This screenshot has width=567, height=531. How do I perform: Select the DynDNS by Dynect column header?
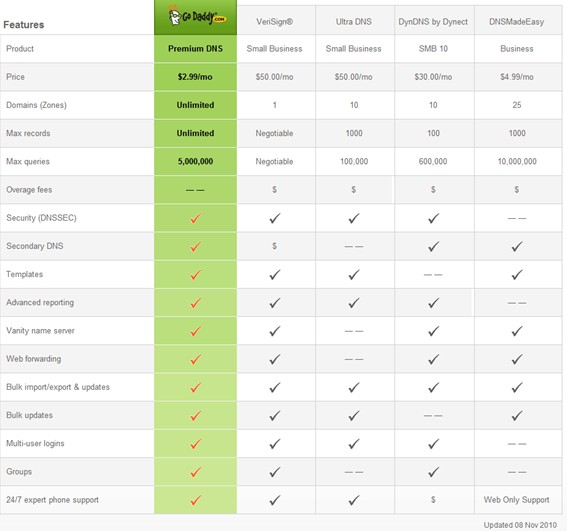coord(433,22)
